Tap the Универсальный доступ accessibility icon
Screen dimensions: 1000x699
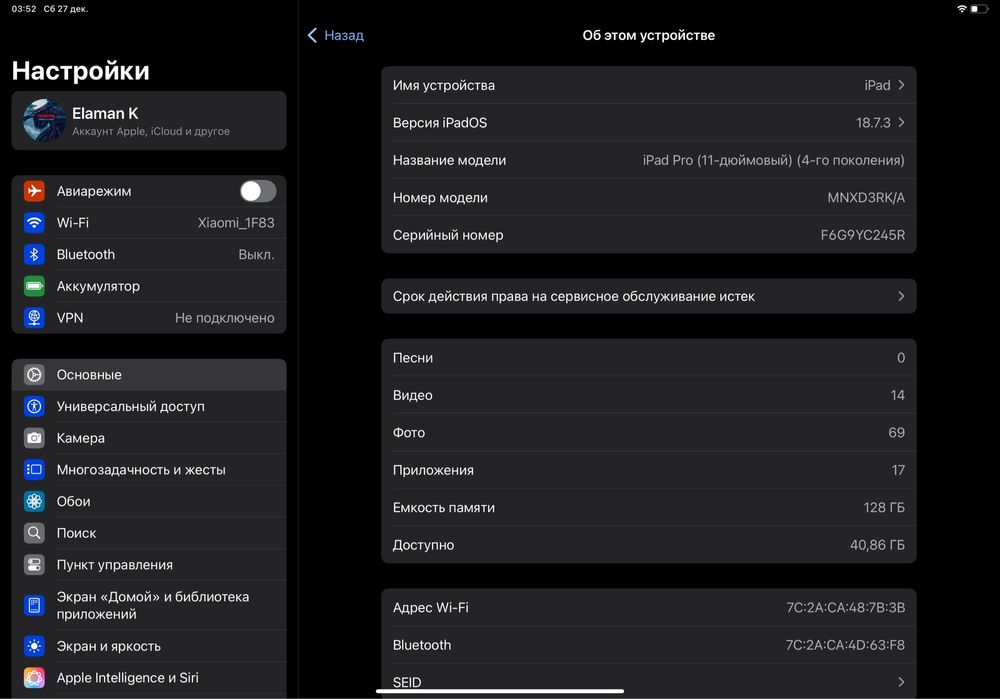click(34, 406)
